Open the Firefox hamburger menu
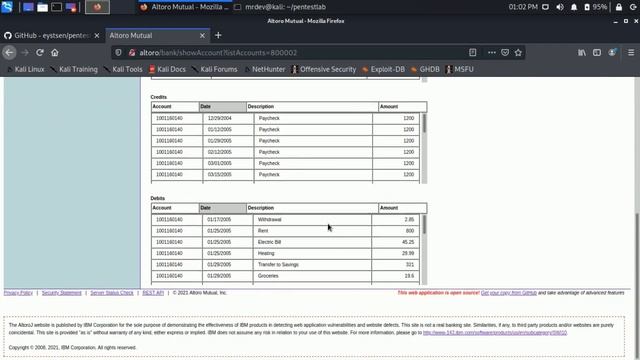This screenshot has height=360, width=640. click(x=631, y=53)
